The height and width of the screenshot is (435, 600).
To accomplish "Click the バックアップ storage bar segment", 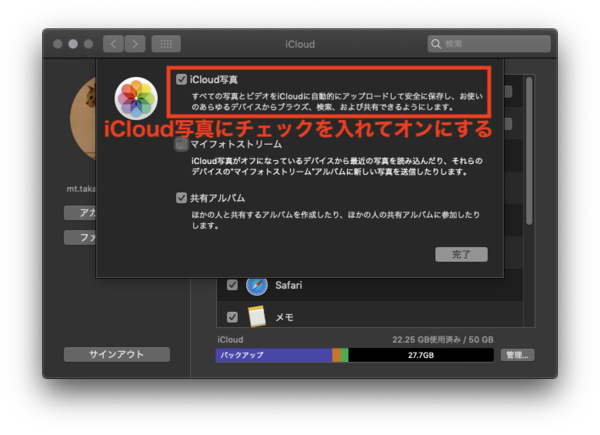I will click(x=274, y=355).
